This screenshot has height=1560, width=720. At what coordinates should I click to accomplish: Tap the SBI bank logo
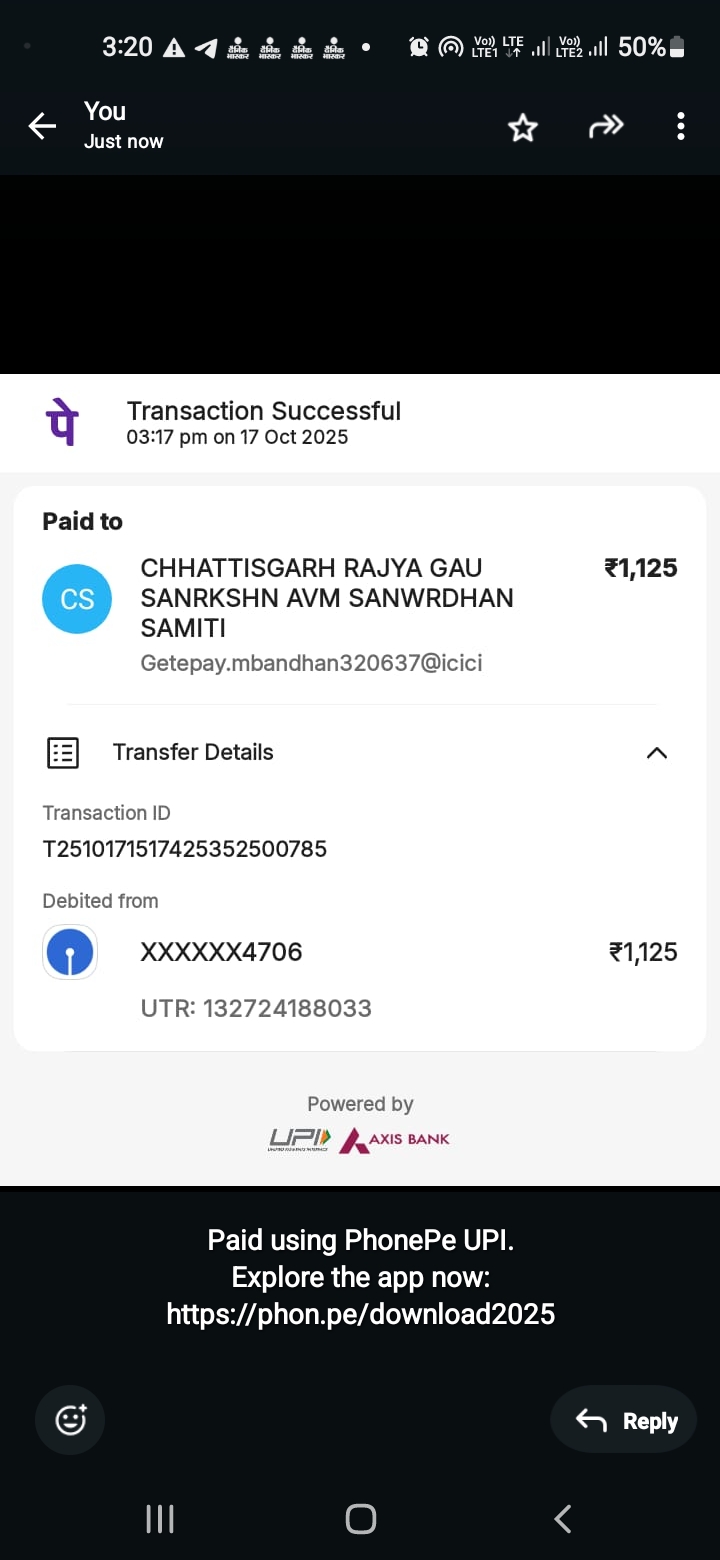tap(70, 952)
